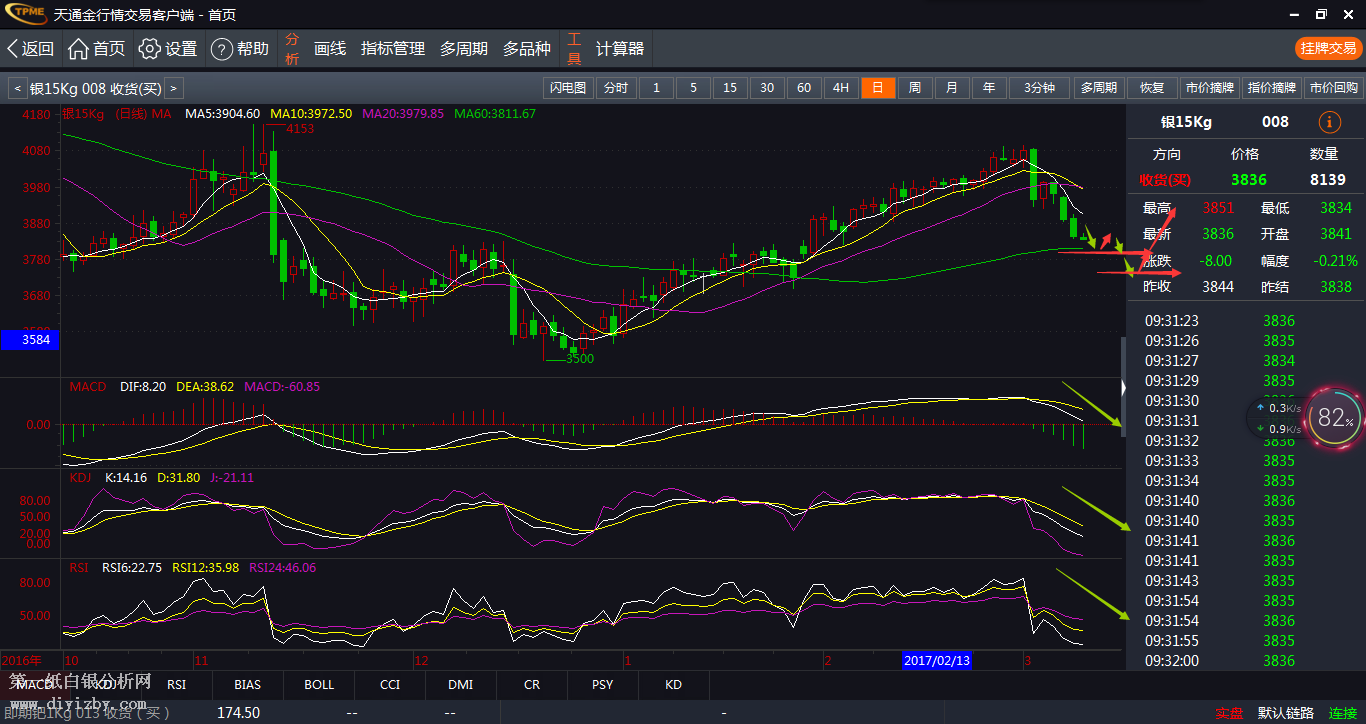
Task: Click the 市价回购 button
Action: pos(1334,88)
